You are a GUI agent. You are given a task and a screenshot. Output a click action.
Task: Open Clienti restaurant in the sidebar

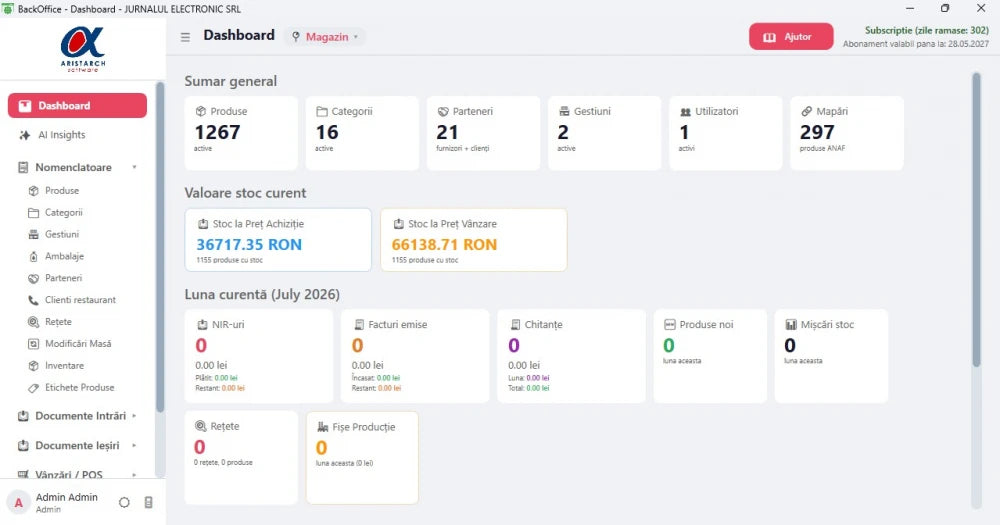pyautogui.click(x=80, y=300)
